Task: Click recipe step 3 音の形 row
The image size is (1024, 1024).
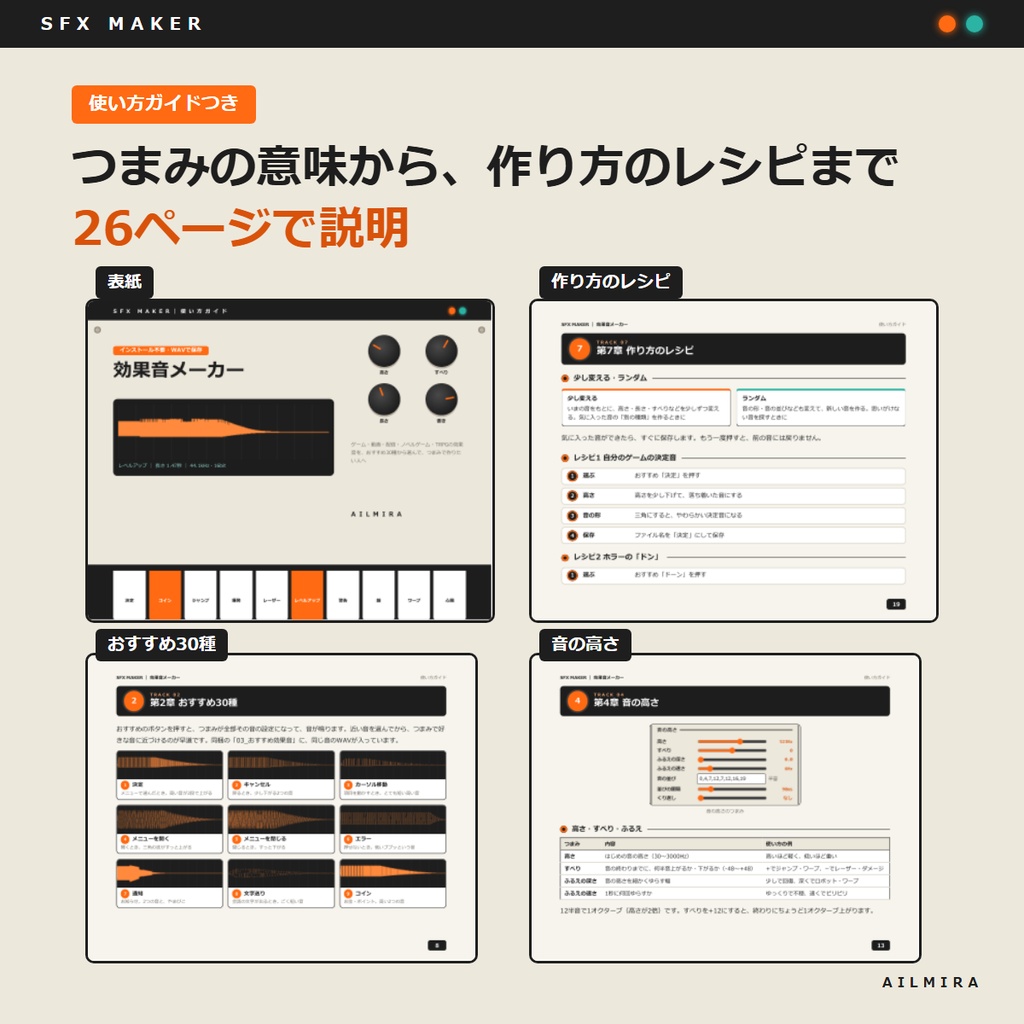Action: [x=733, y=515]
